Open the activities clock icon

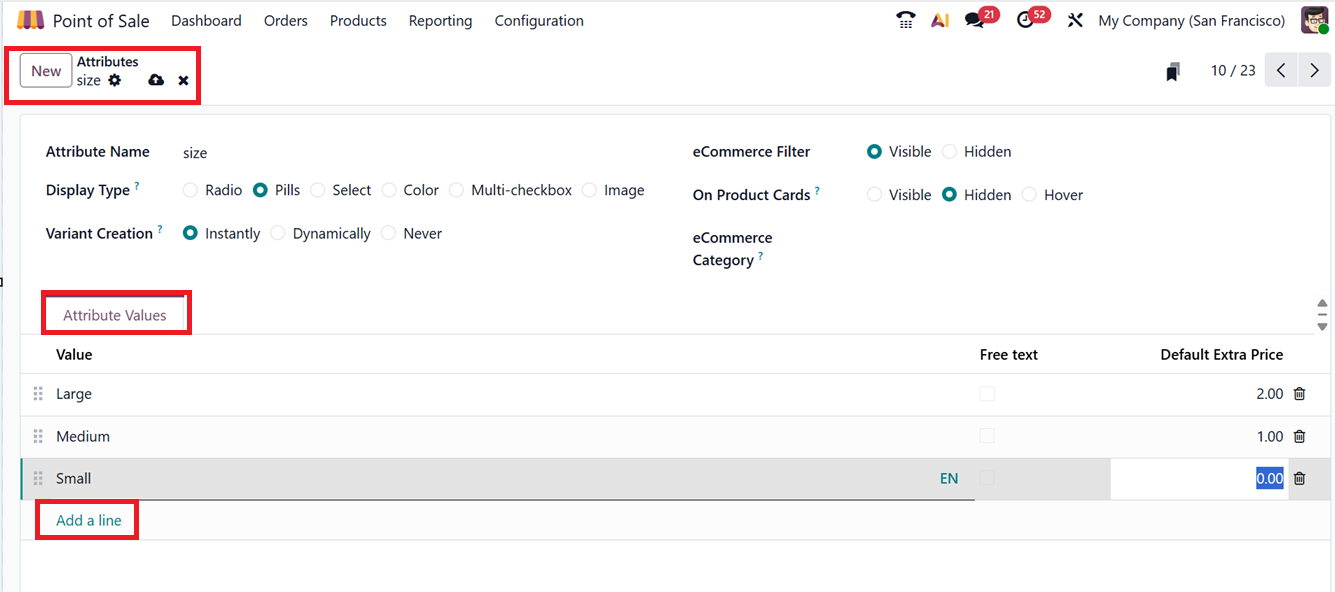click(x=1025, y=20)
